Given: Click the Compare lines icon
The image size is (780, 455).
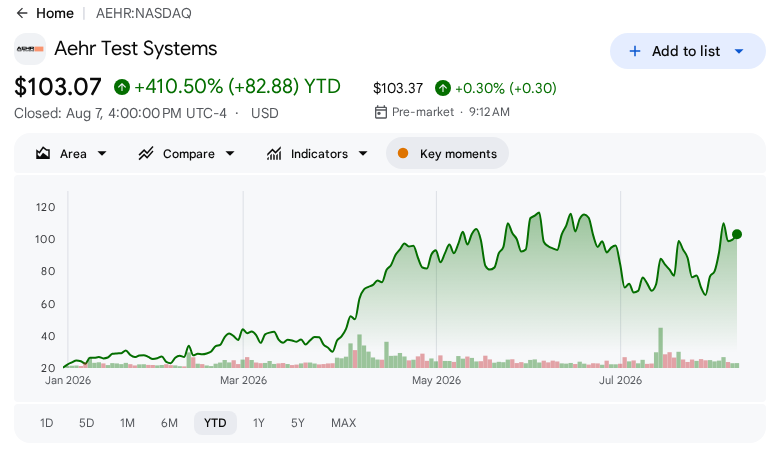Looking at the screenshot, I should [x=146, y=154].
